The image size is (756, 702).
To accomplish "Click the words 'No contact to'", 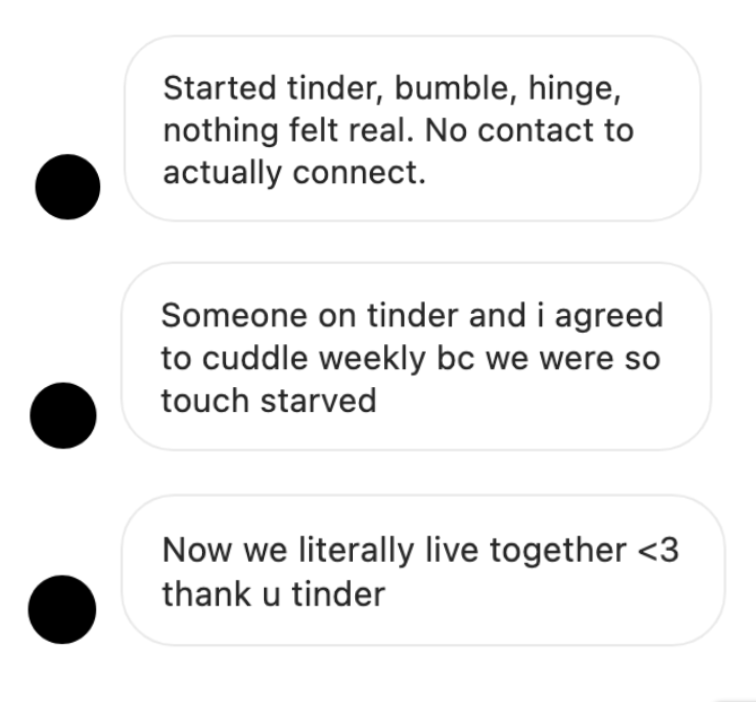I will (x=529, y=130).
